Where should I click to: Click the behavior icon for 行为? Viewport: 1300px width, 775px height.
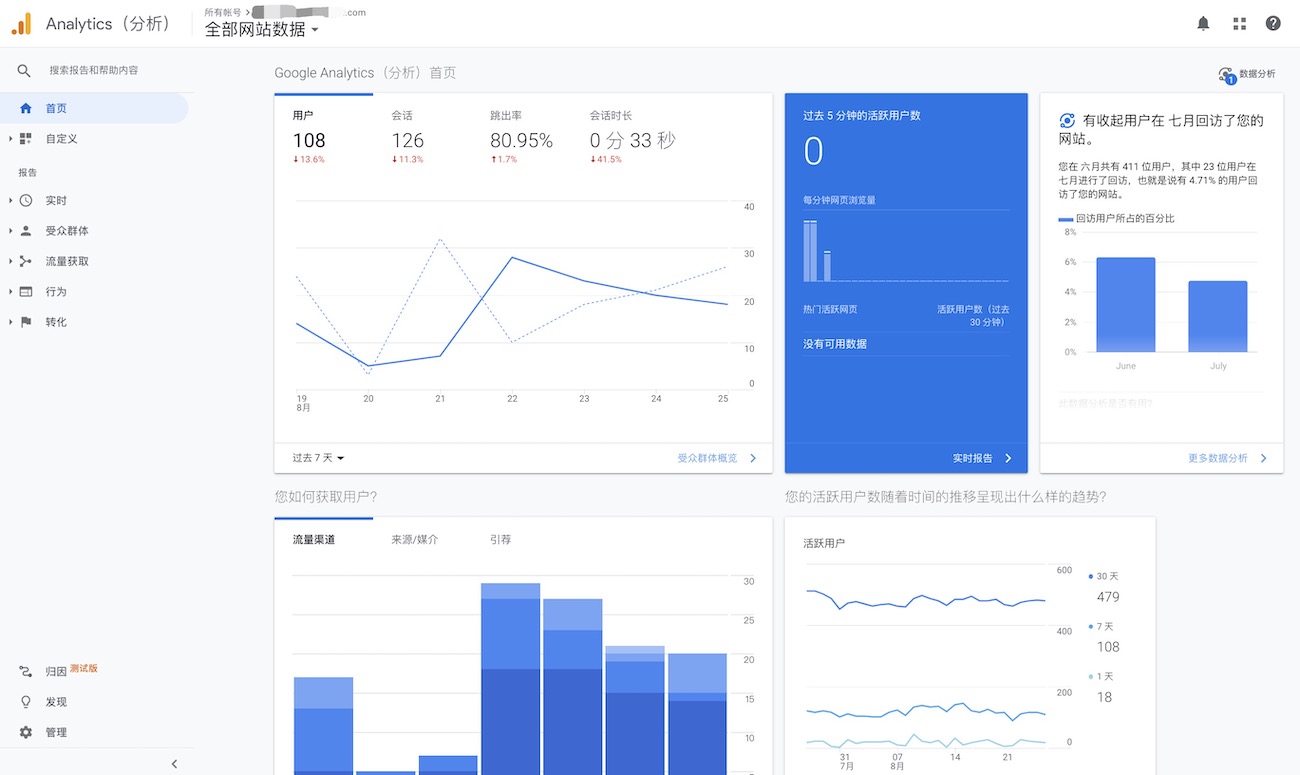pos(26,292)
